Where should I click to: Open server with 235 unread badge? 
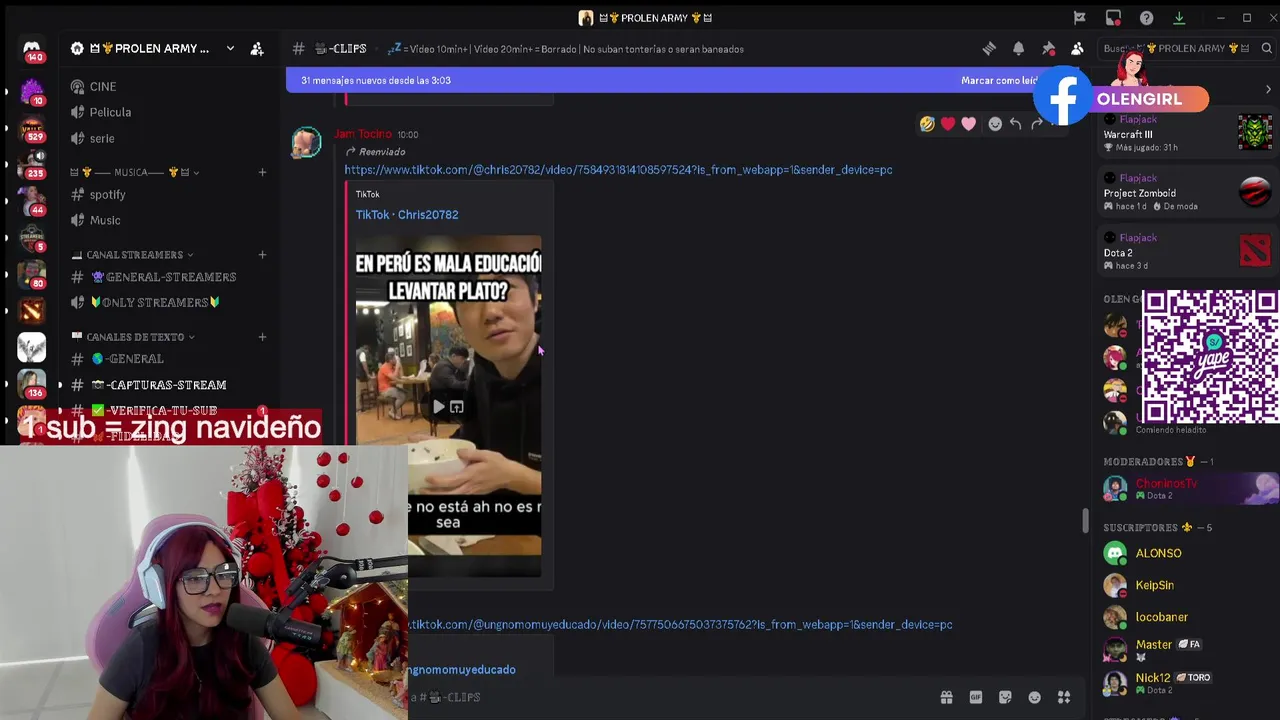coord(32,163)
